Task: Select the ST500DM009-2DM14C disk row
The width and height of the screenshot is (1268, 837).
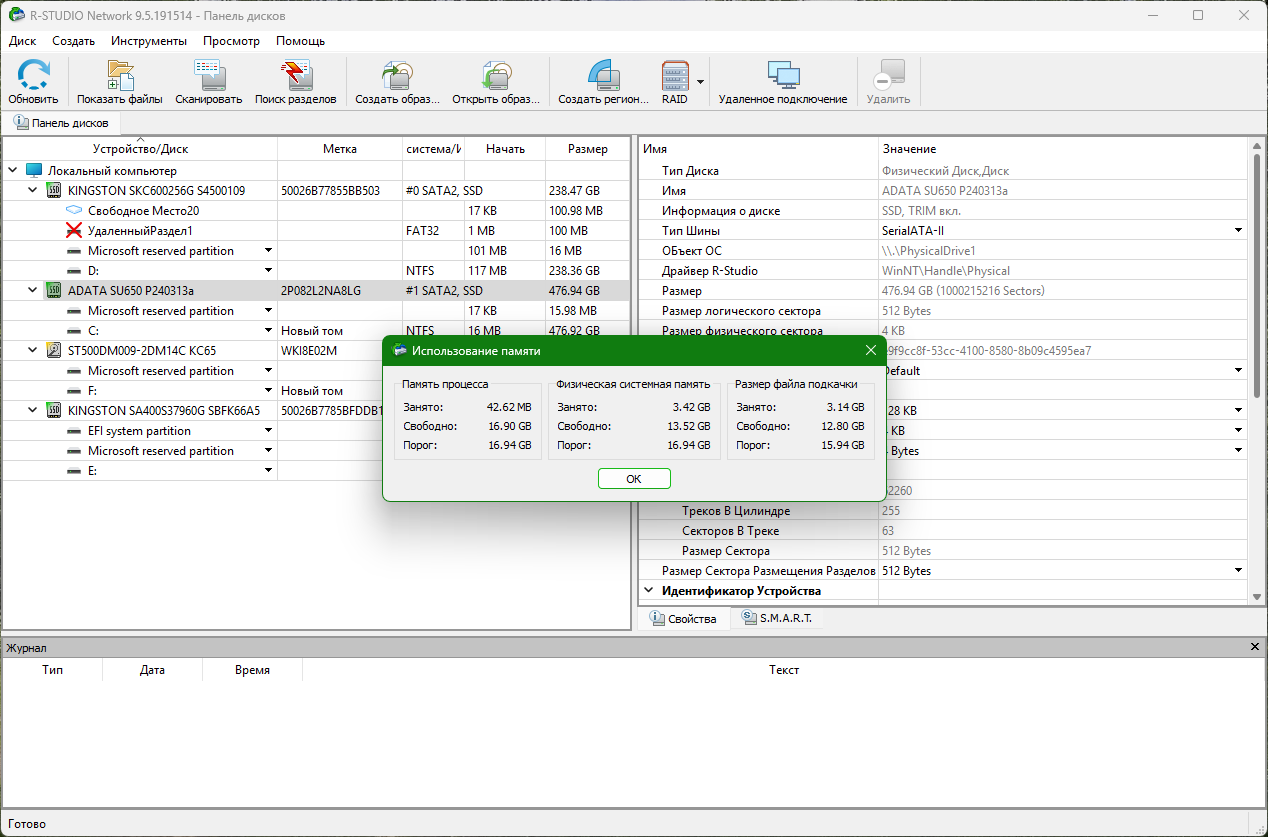Action: [141, 351]
